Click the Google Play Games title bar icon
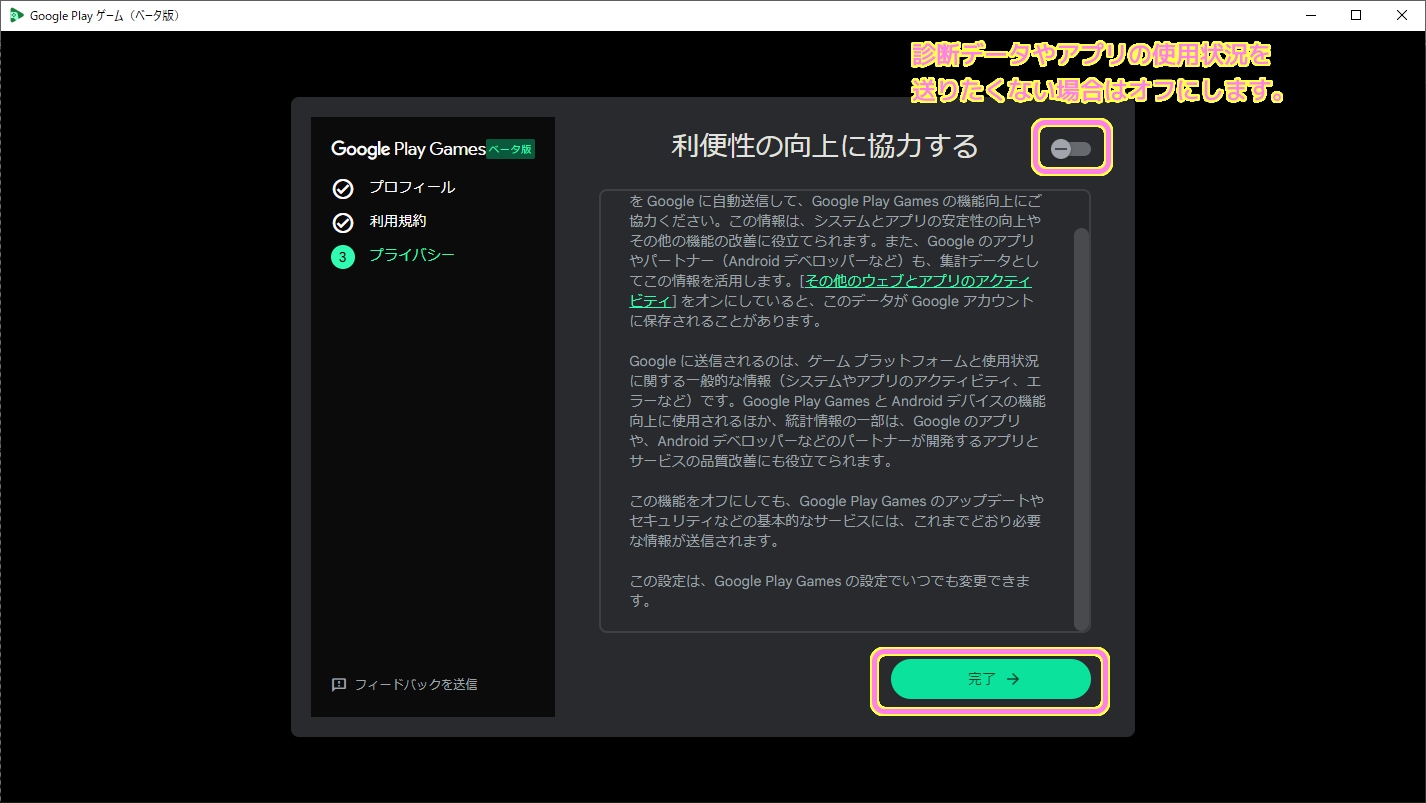 pyautogui.click(x=16, y=15)
